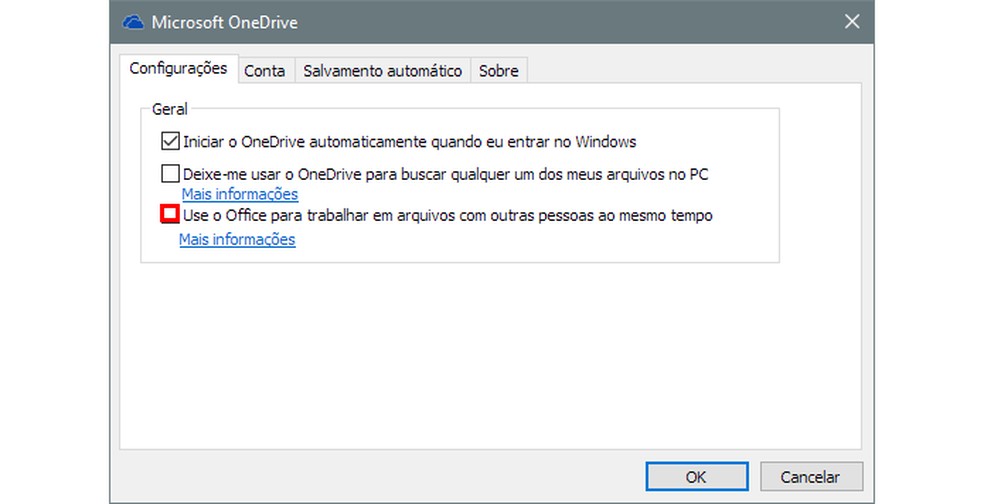This screenshot has height=504, width=984.
Task: Enable Deixe-me usar o OneDrive para buscar arquivos
Action: coord(170,173)
